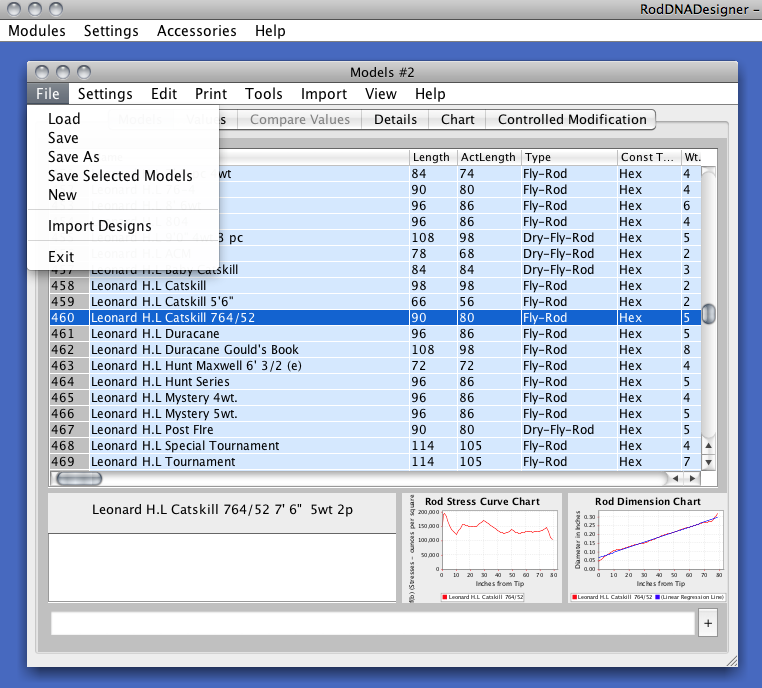Open main window Help menu beside Accessories

click(x=270, y=31)
